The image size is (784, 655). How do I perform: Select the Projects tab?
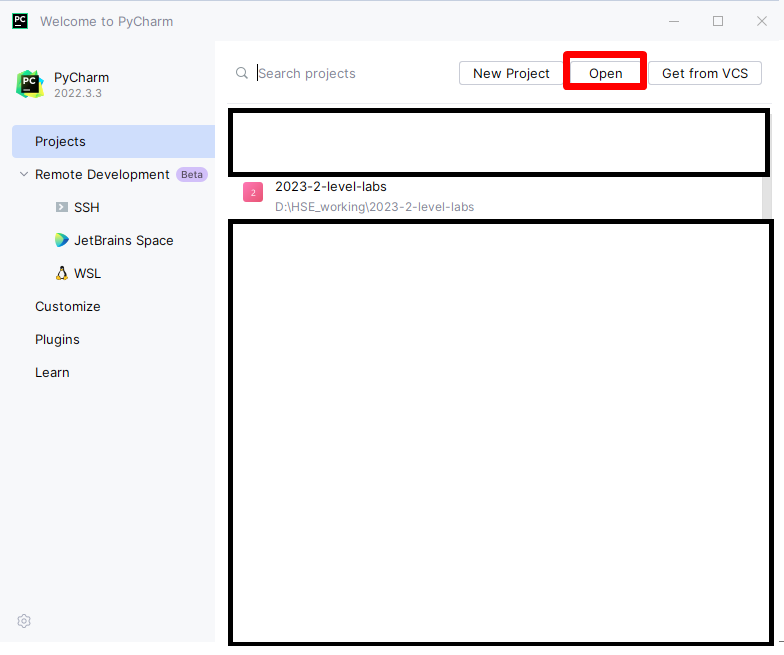coord(114,142)
